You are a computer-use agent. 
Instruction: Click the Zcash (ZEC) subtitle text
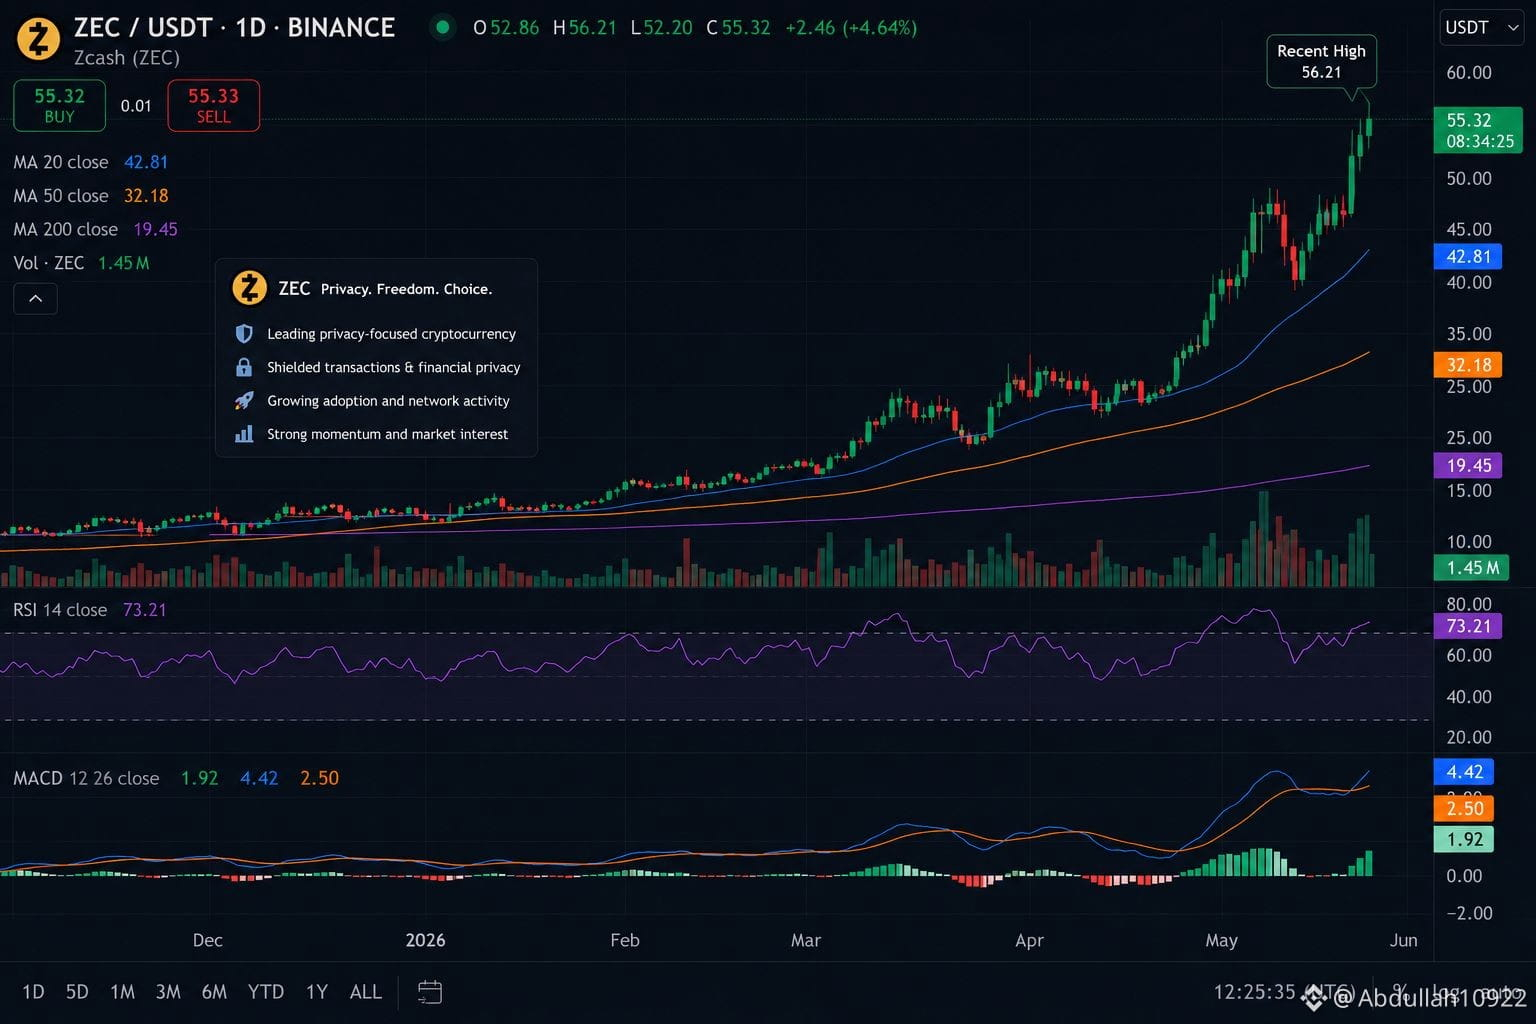point(127,58)
